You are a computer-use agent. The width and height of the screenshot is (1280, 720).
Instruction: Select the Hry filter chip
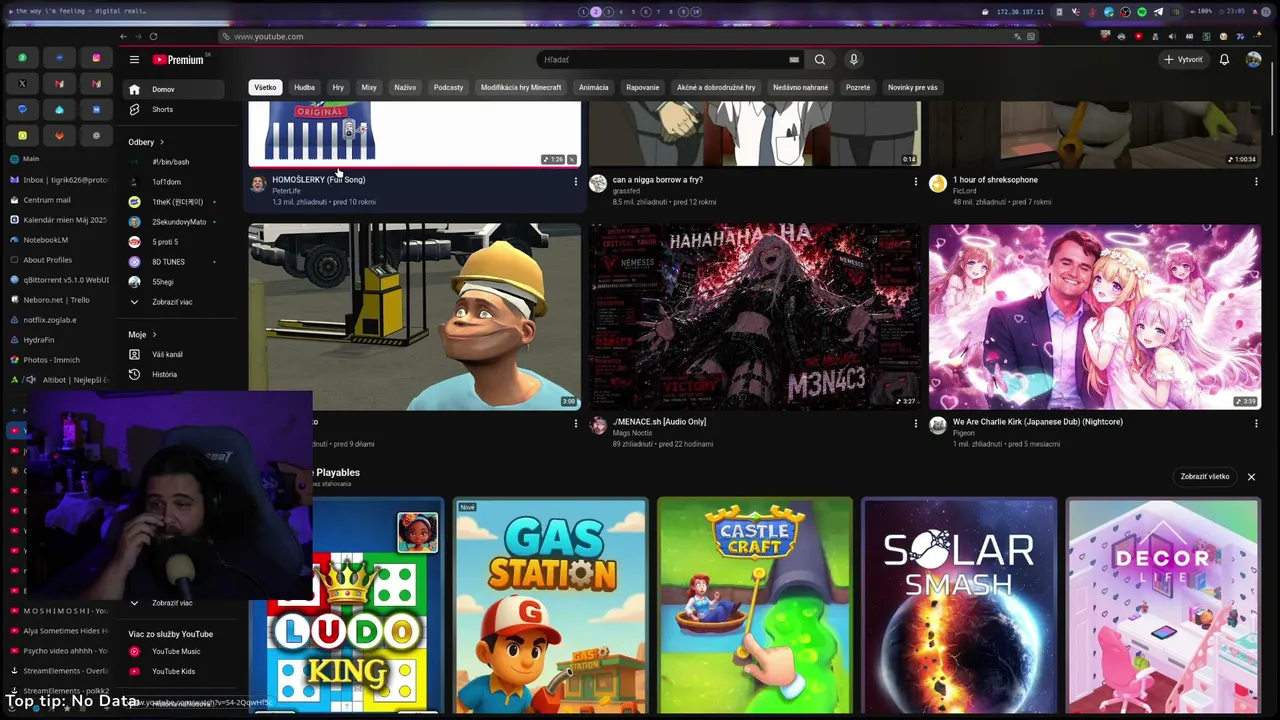338,87
